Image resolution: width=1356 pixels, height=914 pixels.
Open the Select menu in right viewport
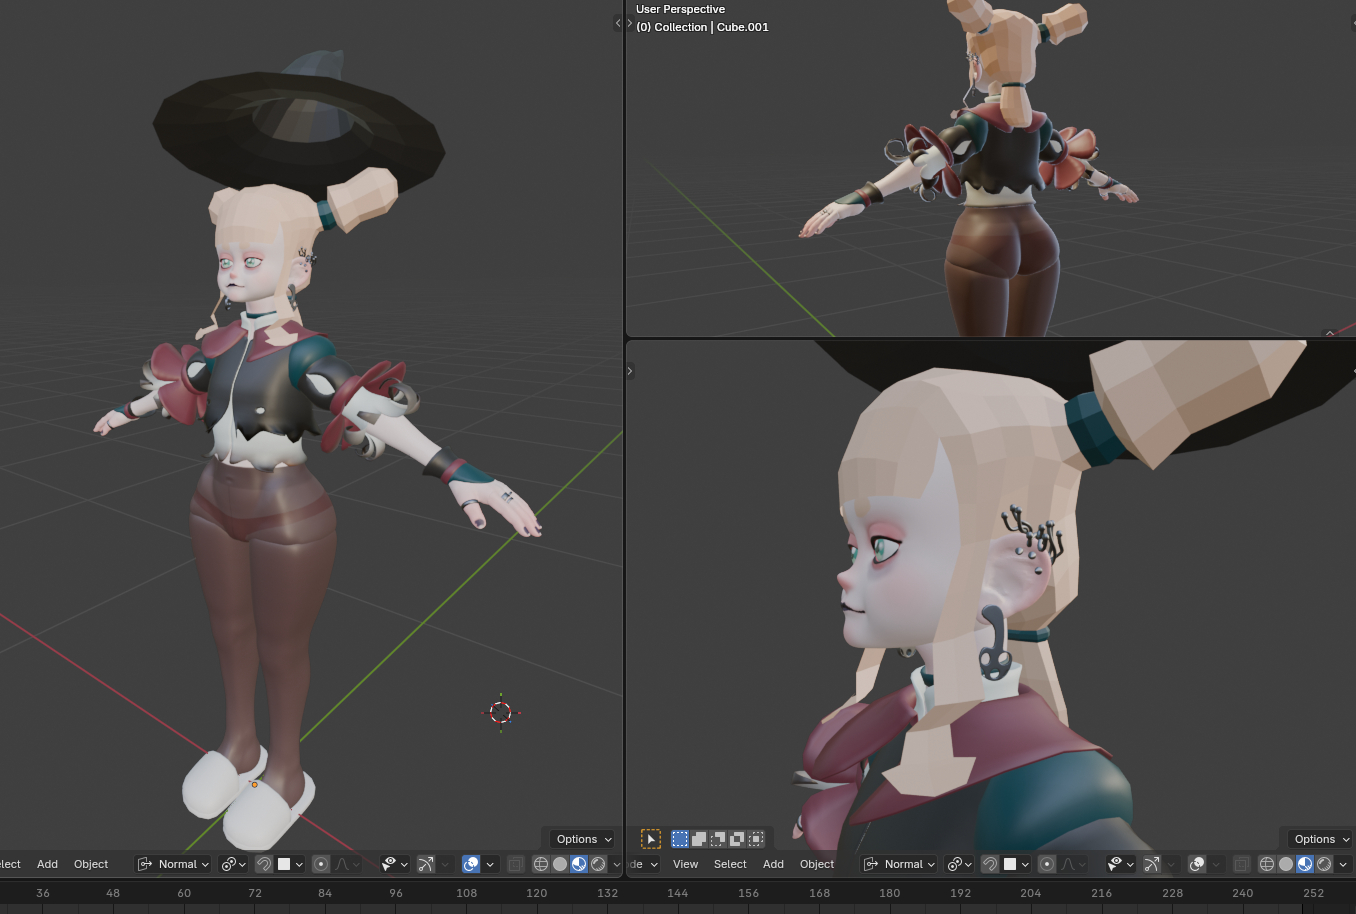[730, 864]
